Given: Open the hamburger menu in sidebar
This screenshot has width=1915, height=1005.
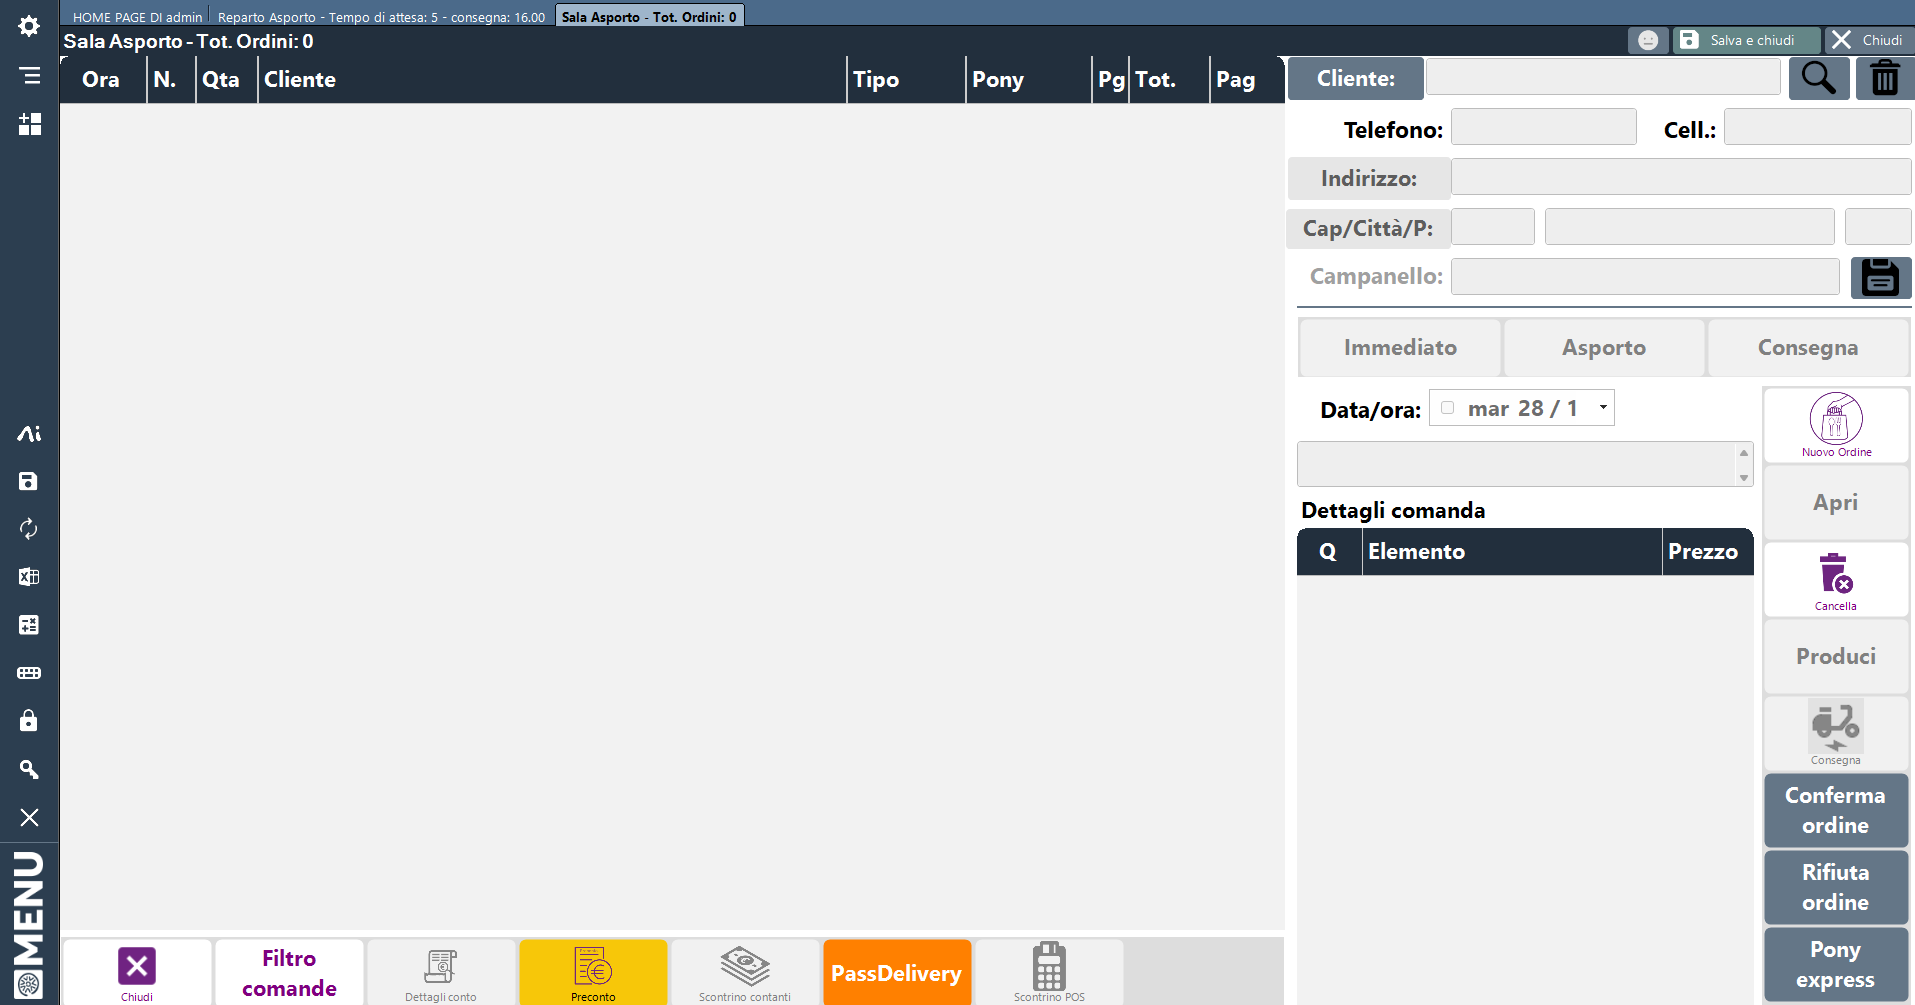Looking at the screenshot, I should [29, 76].
